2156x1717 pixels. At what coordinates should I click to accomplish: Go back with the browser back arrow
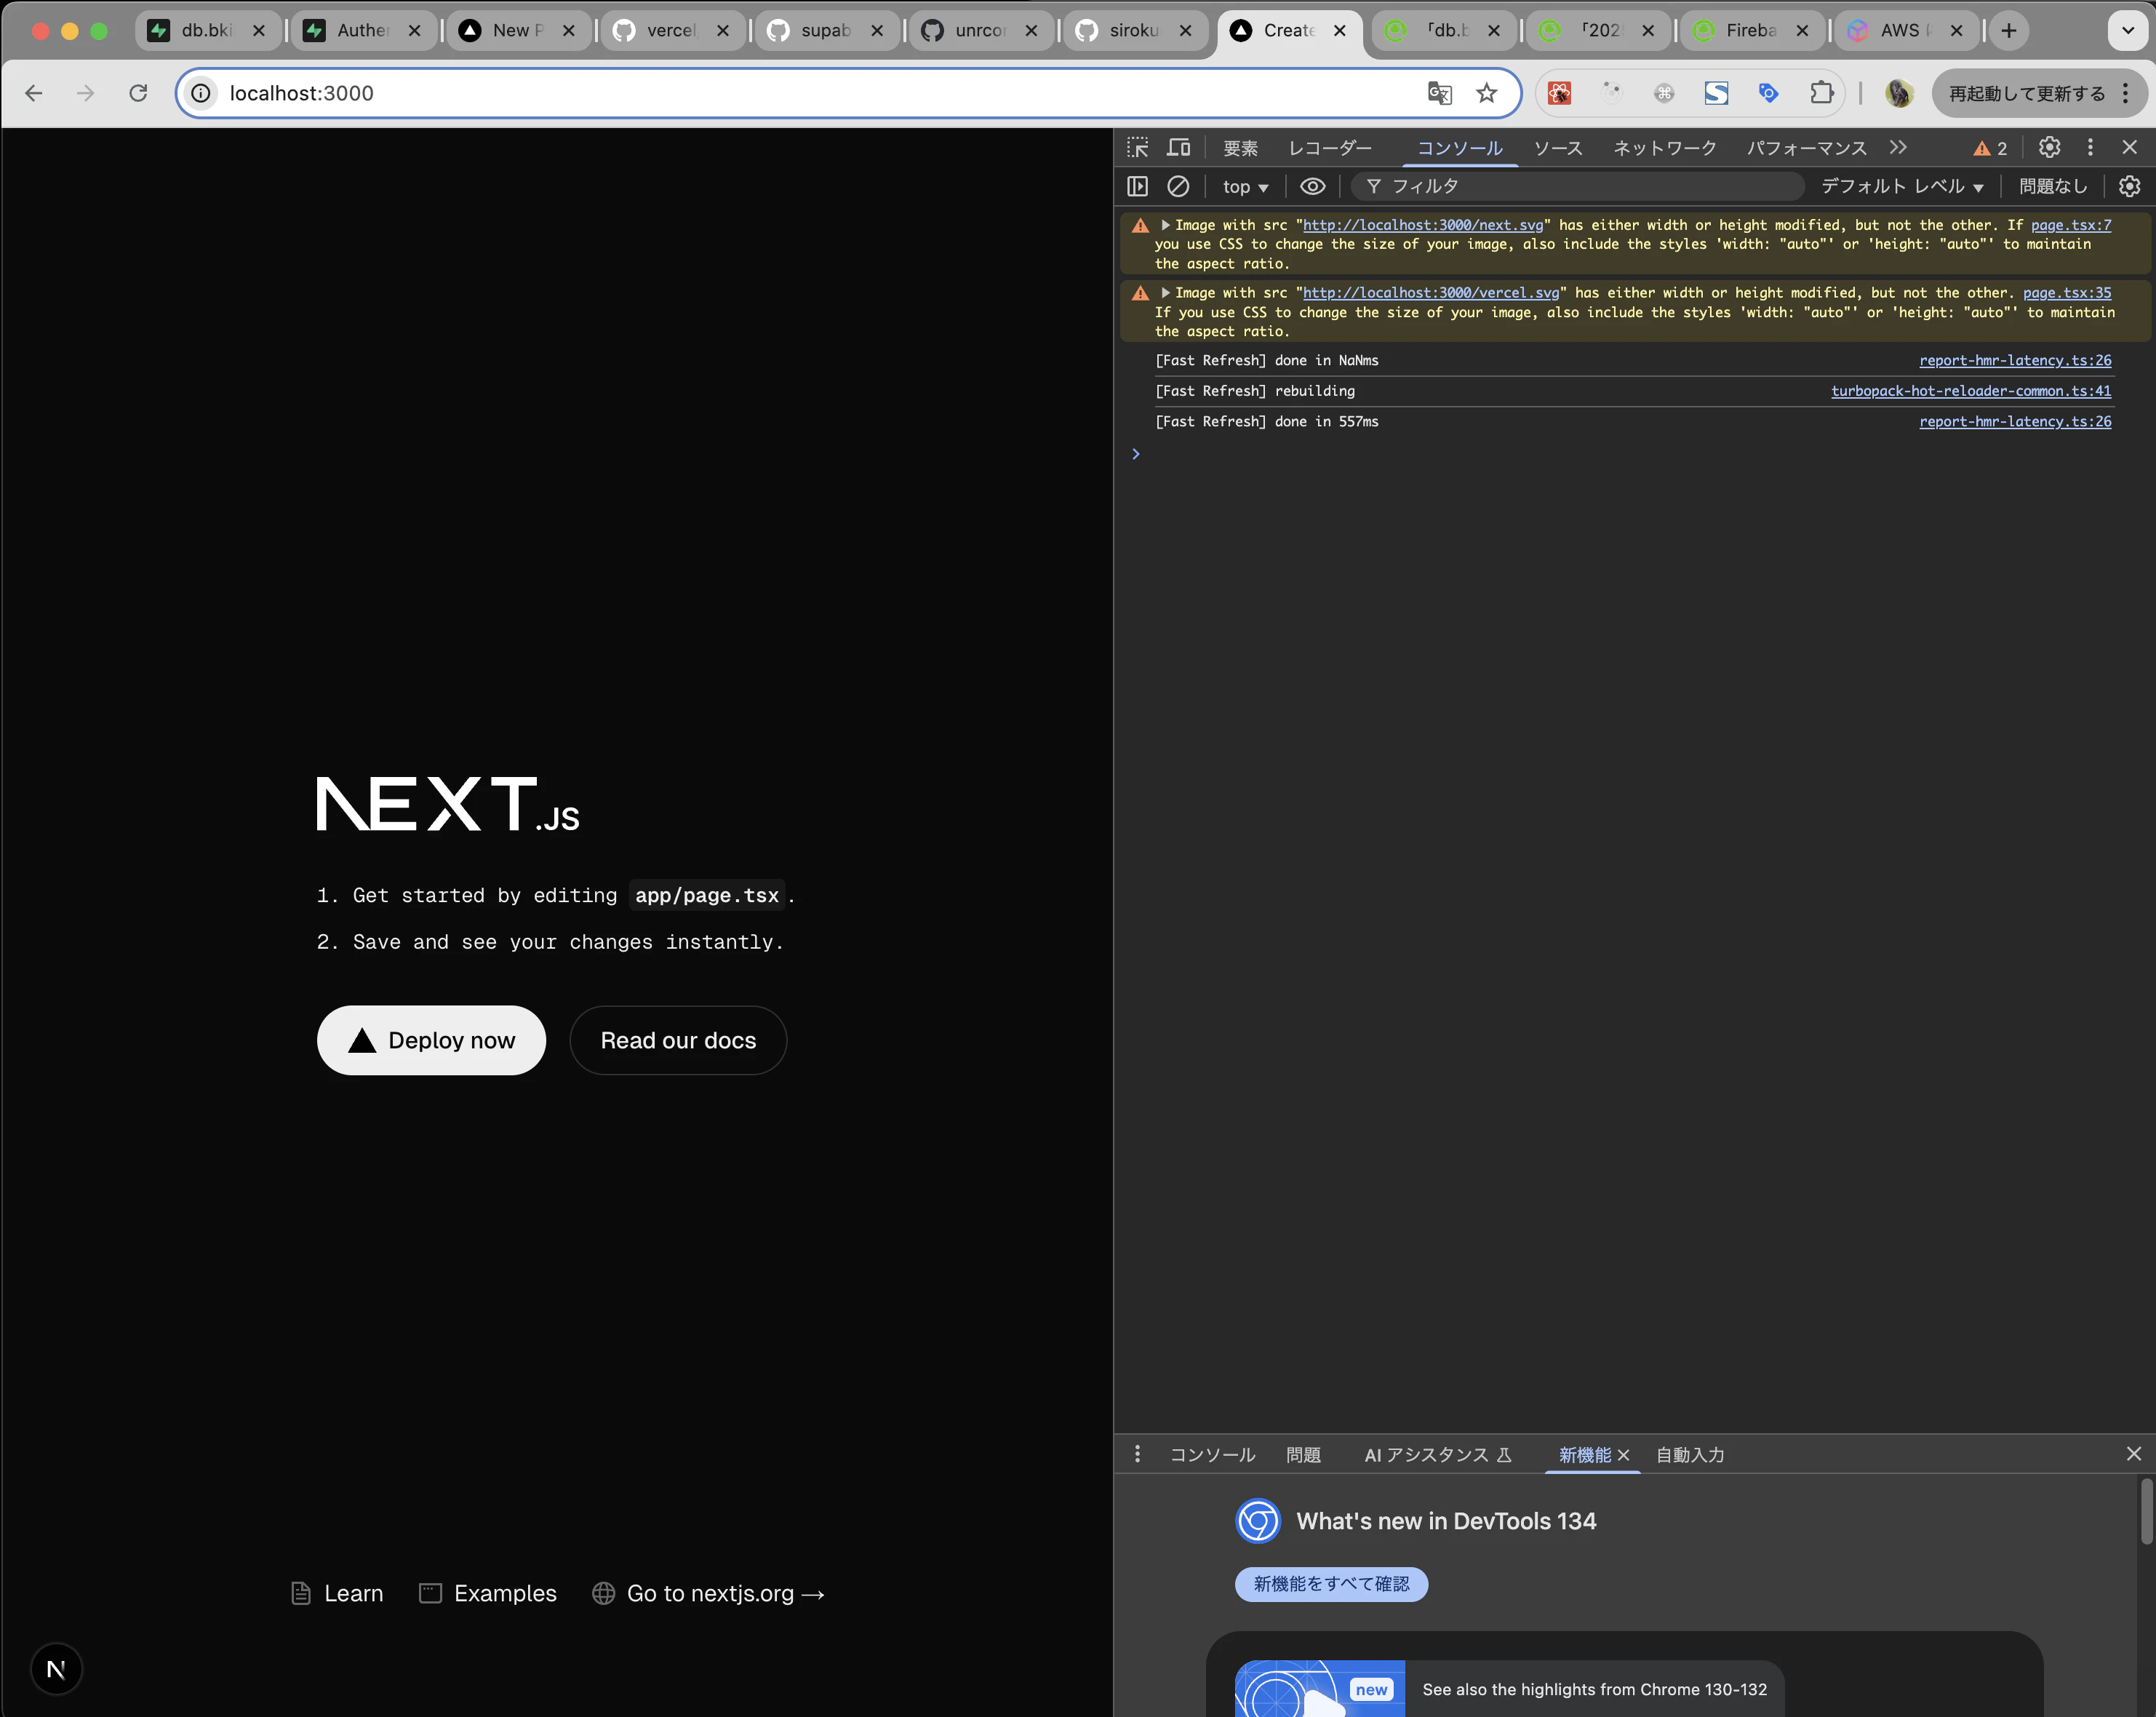(x=34, y=93)
